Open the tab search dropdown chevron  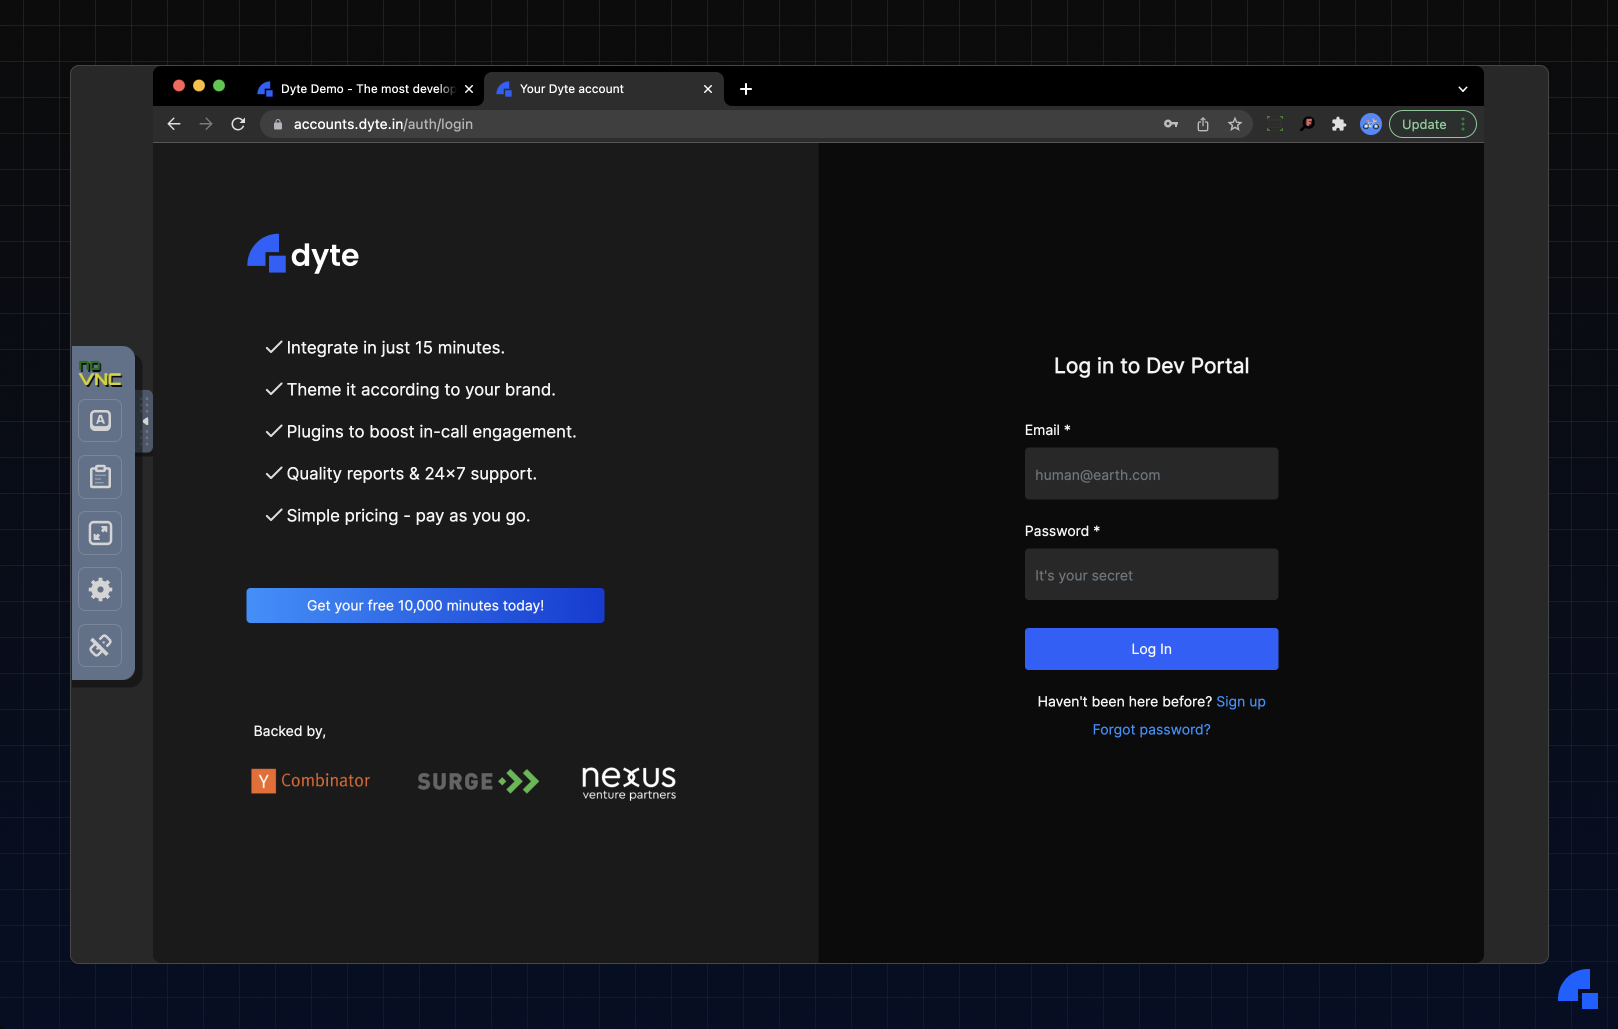pyautogui.click(x=1463, y=89)
